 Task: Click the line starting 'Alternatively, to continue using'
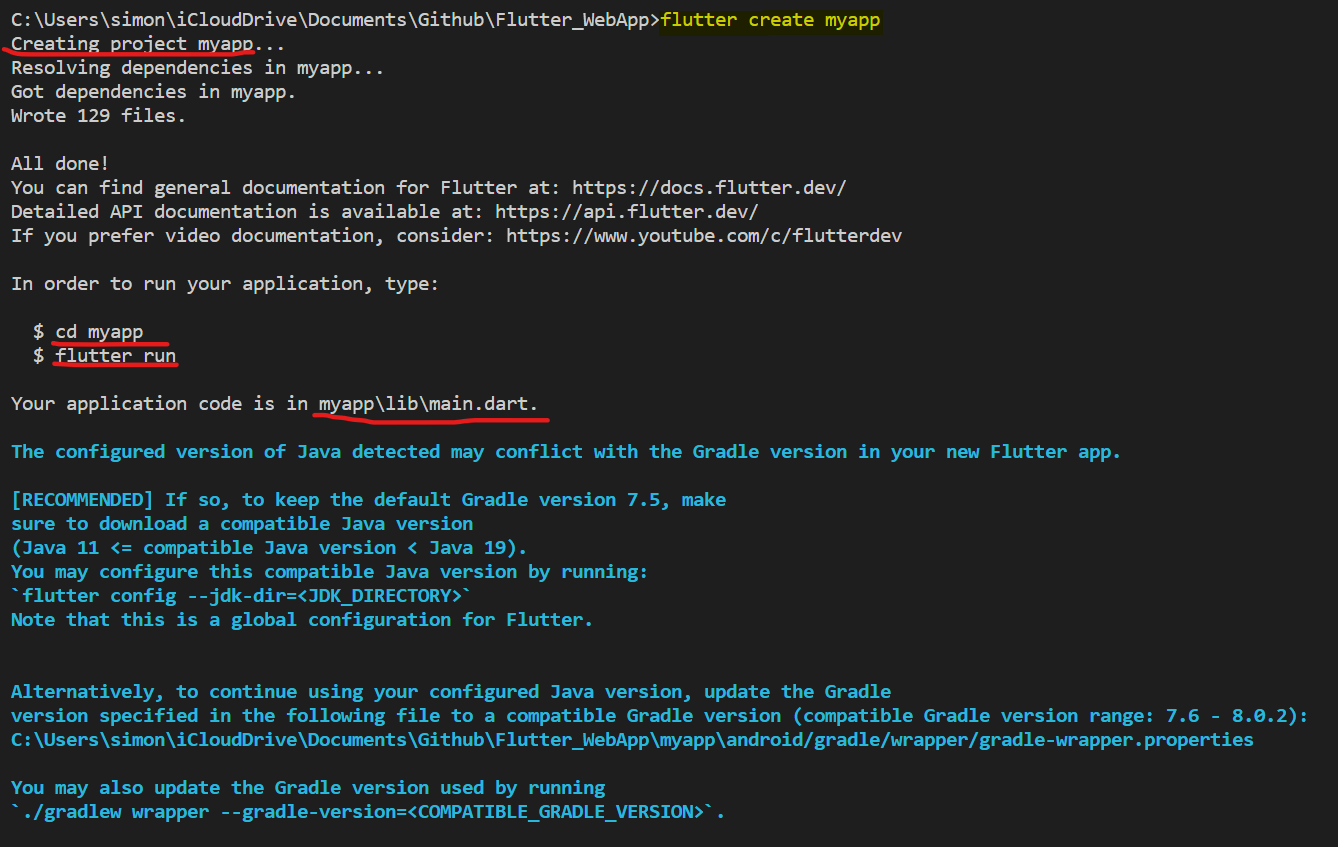click(x=451, y=692)
